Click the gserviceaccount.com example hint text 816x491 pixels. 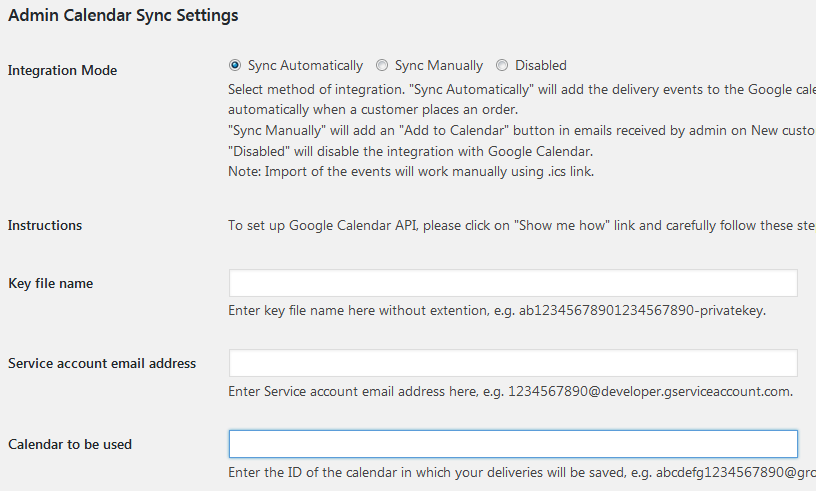tap(511, 392)
